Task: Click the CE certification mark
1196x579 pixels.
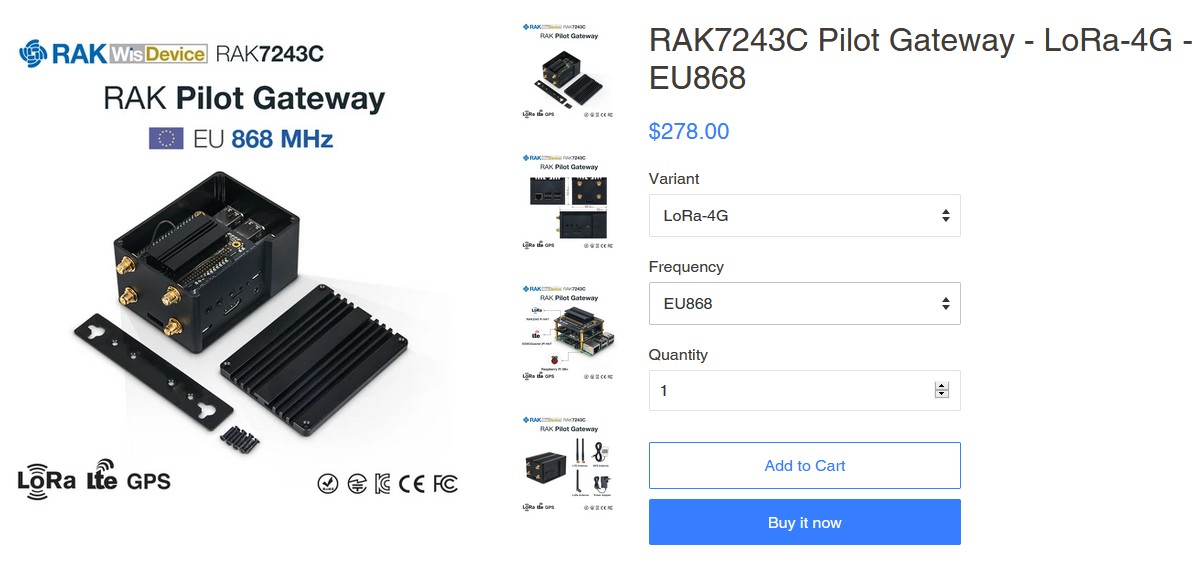Action: point(411,484)
